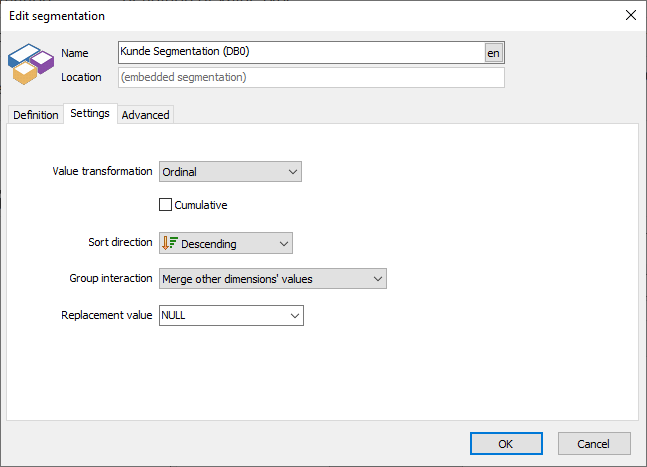Expand Group interaction dropdown
647x467 pixels.
pos(273,279)
